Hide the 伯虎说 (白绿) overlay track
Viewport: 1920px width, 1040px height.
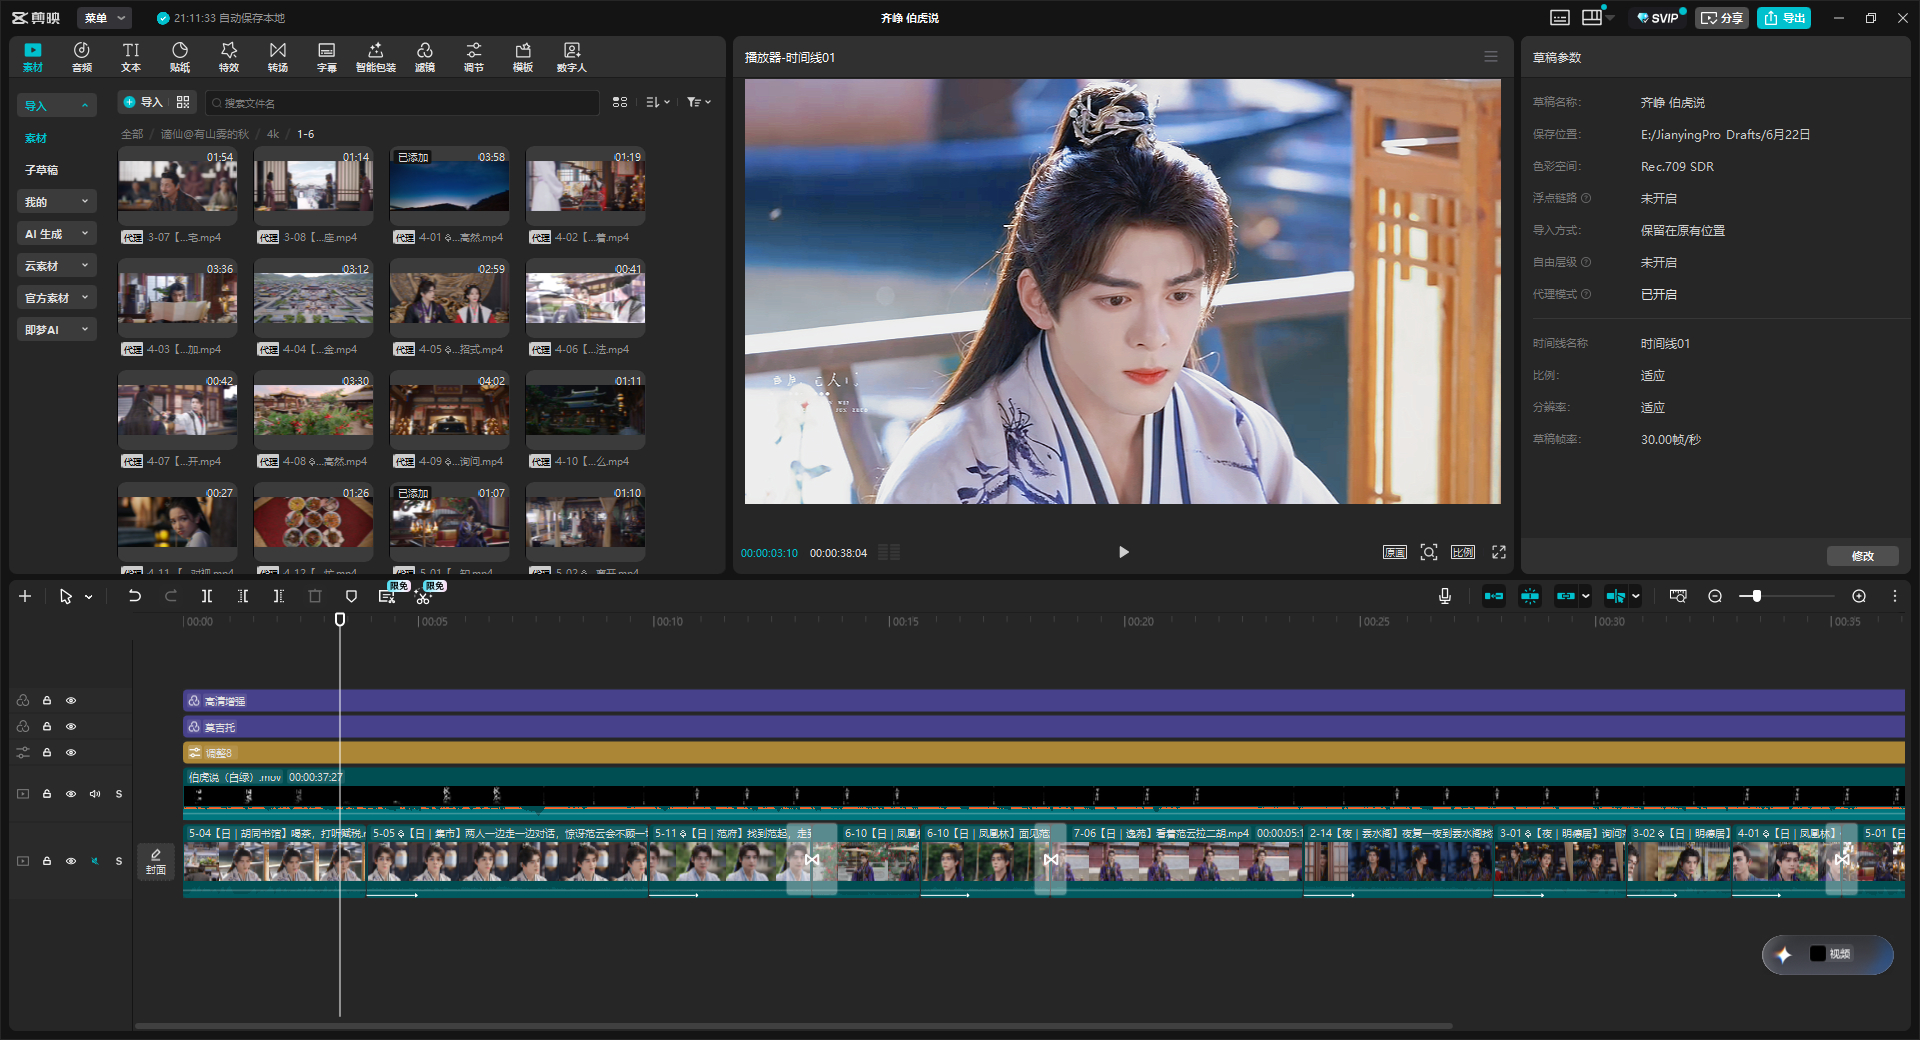(71, 794)
